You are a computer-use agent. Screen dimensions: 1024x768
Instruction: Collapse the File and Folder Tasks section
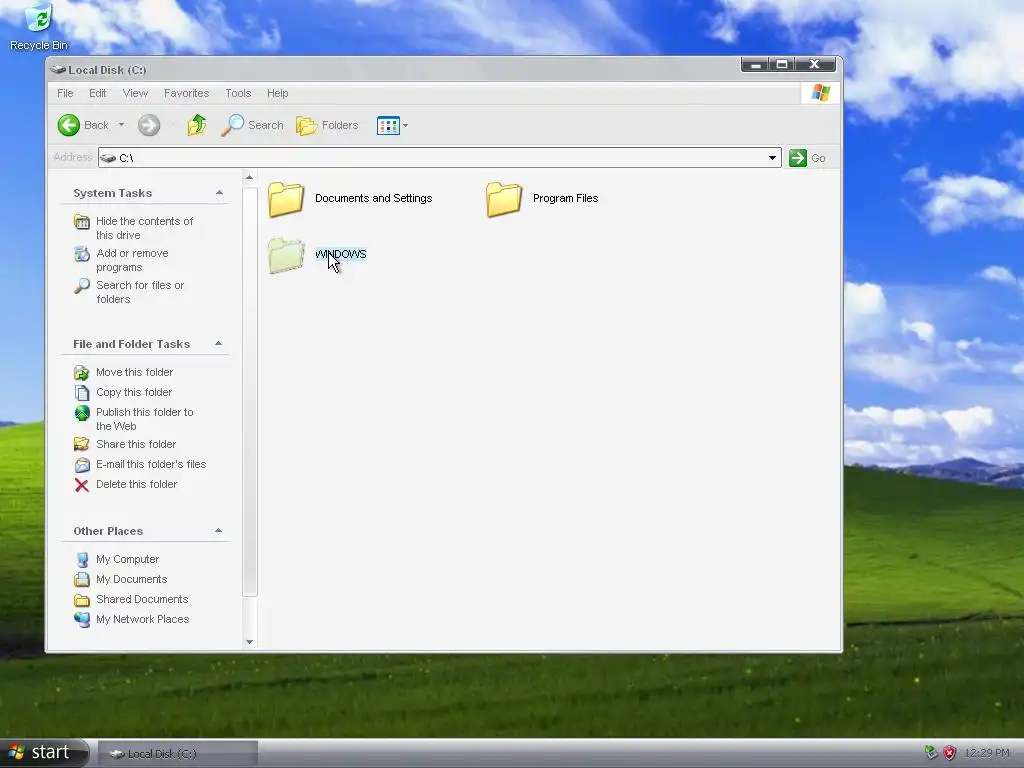219,344
